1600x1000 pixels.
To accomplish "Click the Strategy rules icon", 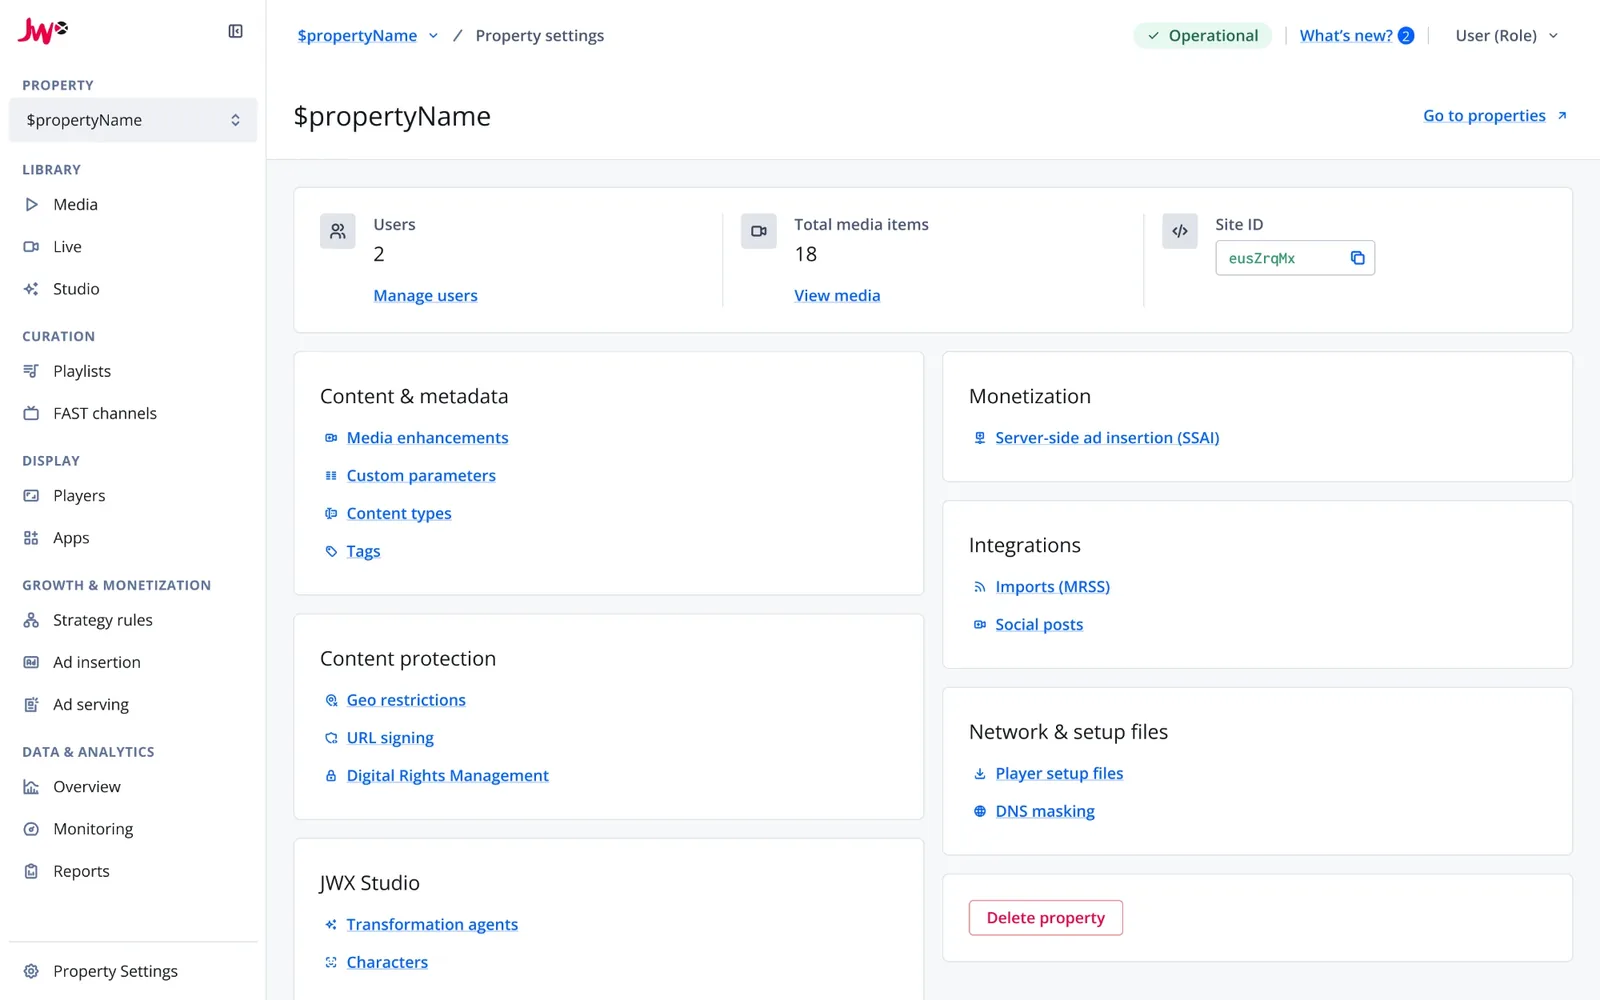I will click(32, 620).
